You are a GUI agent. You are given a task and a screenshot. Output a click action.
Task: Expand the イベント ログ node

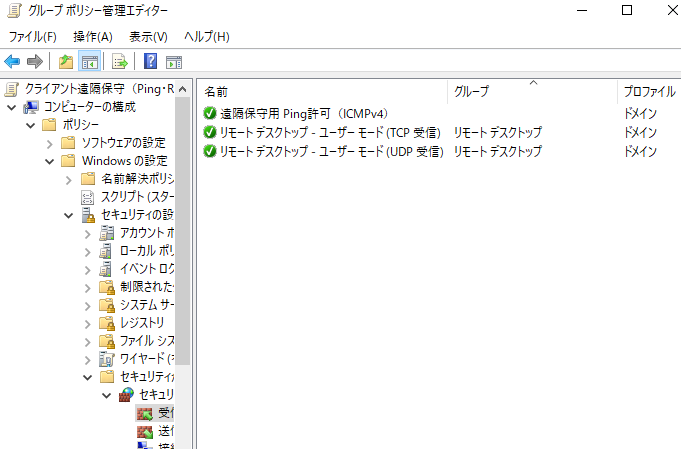click(x=88, y=270)
